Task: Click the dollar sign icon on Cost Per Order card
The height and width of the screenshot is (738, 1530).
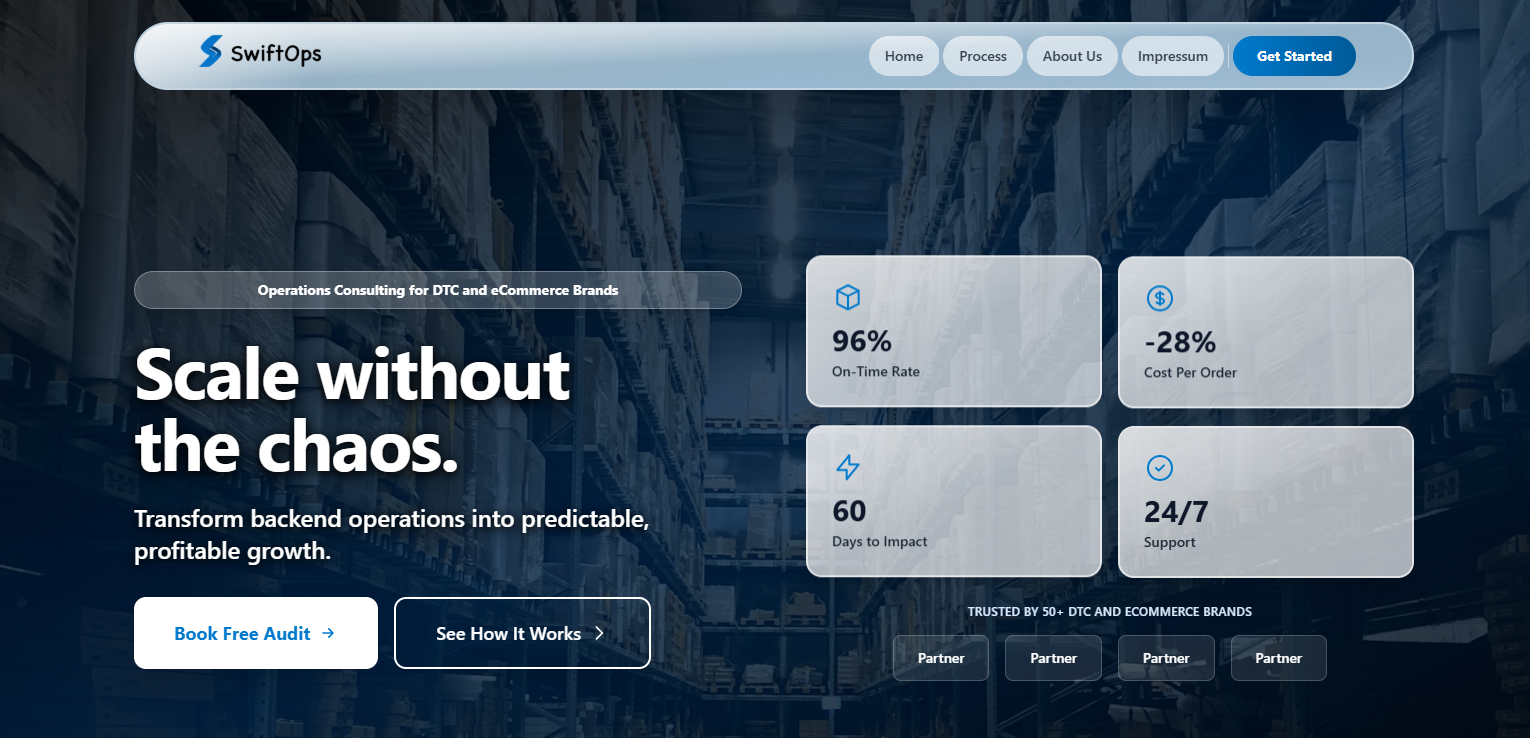Action: pos(1160,297)
